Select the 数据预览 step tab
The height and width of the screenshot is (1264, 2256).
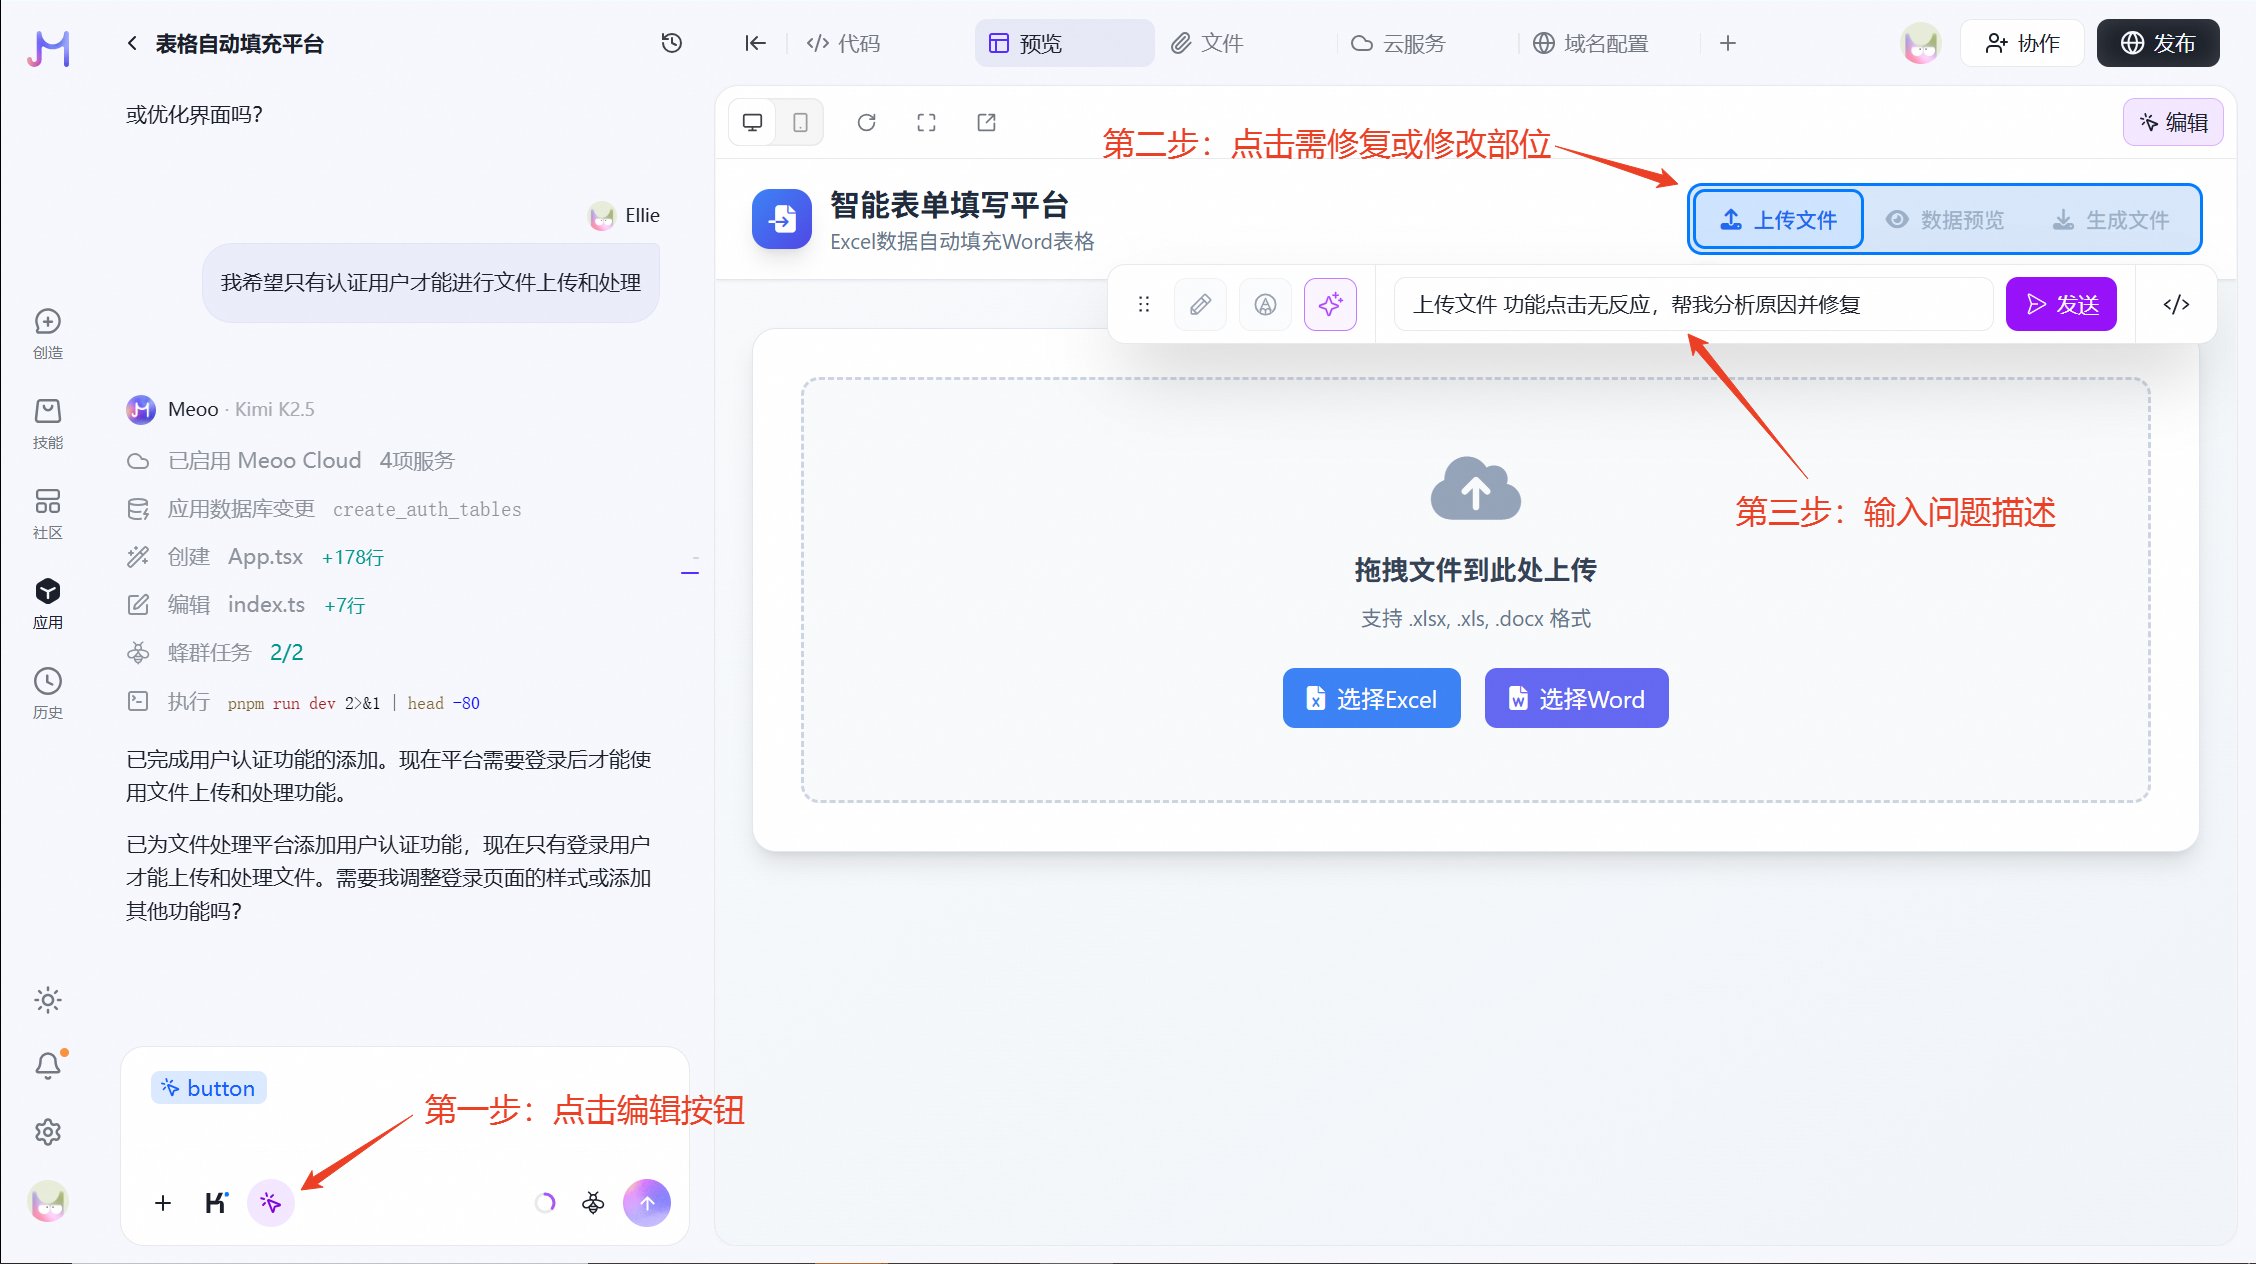(1945, 220)
